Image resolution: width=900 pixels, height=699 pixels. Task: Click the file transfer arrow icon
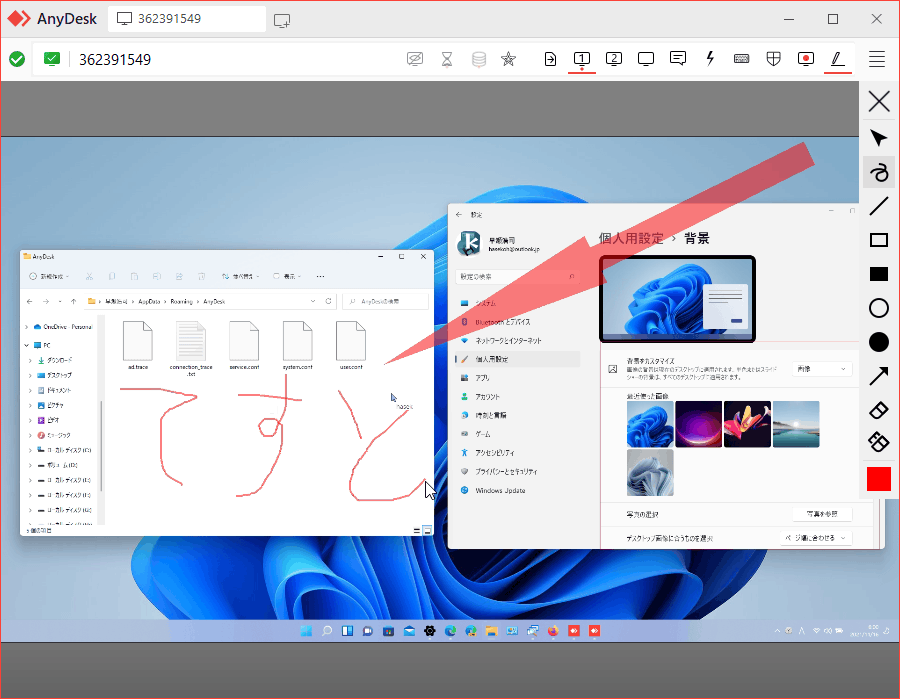[550, 59]
